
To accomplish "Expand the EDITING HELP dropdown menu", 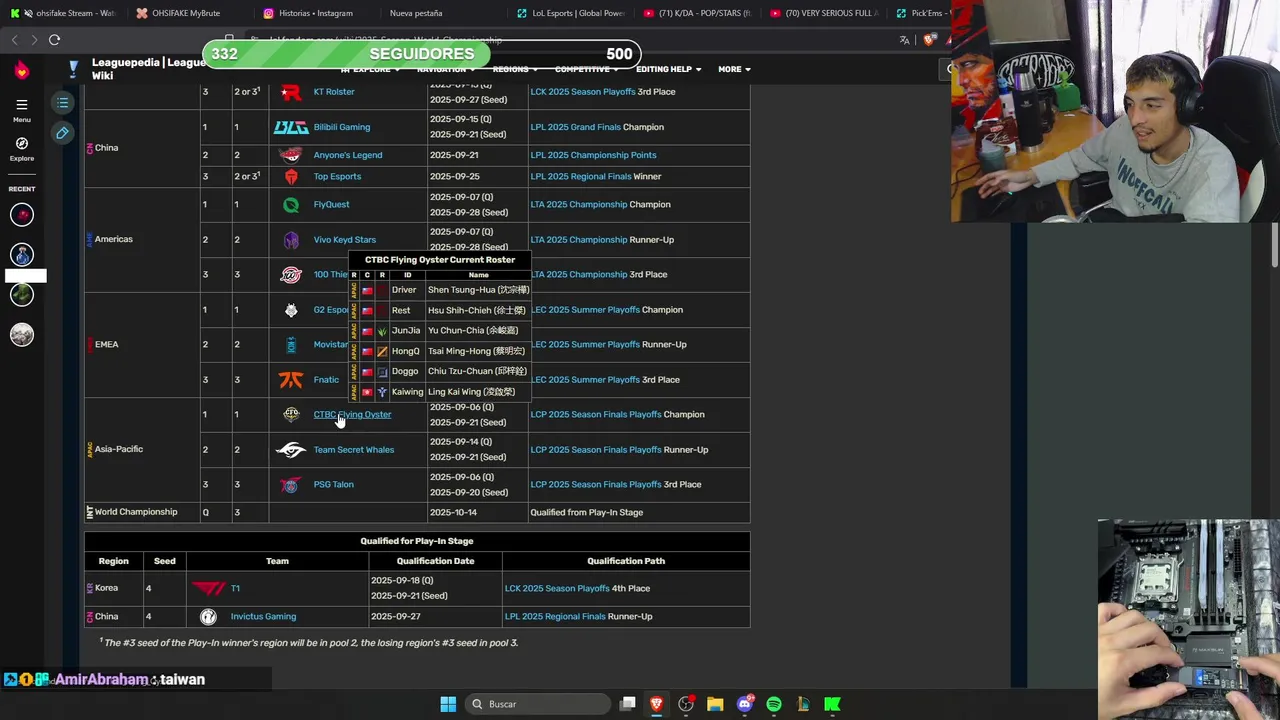I will click(668, 69).
